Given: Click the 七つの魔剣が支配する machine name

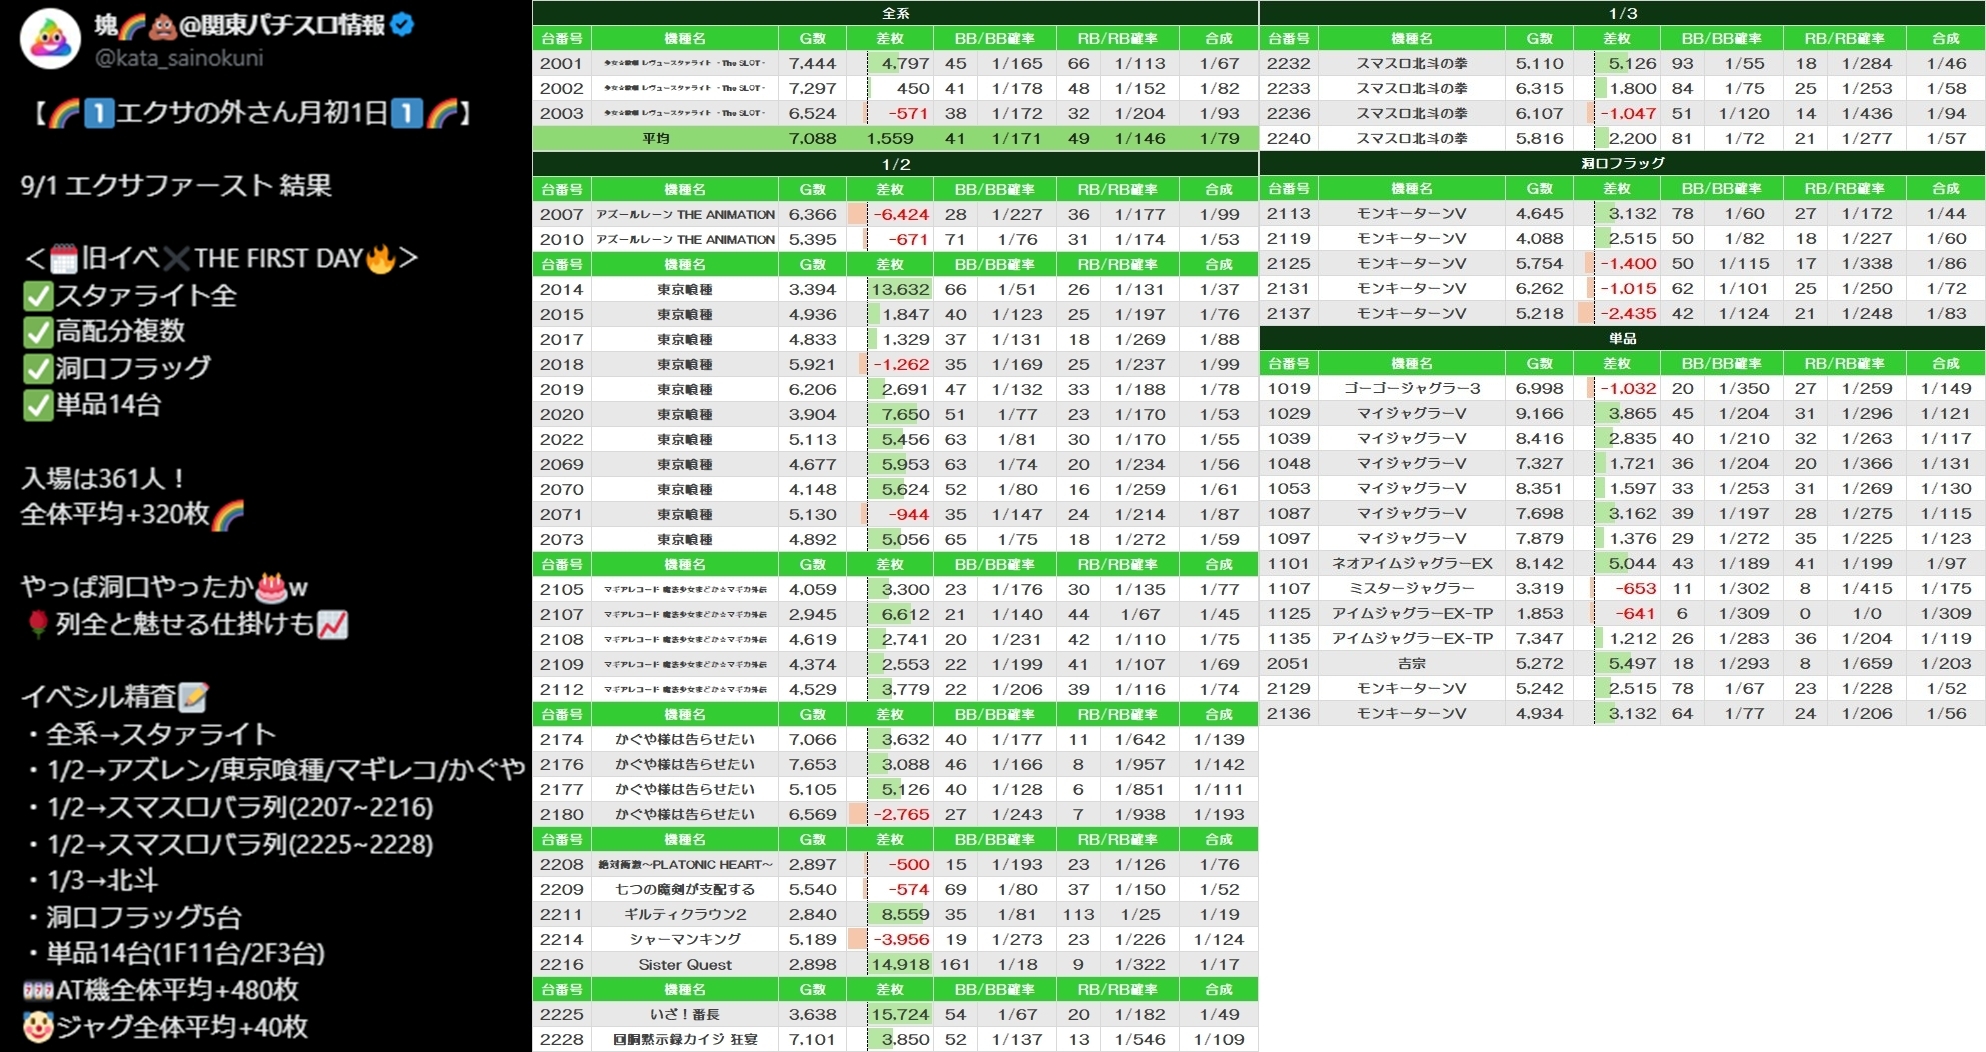Looking at the screenshot, I should point(685,889).
